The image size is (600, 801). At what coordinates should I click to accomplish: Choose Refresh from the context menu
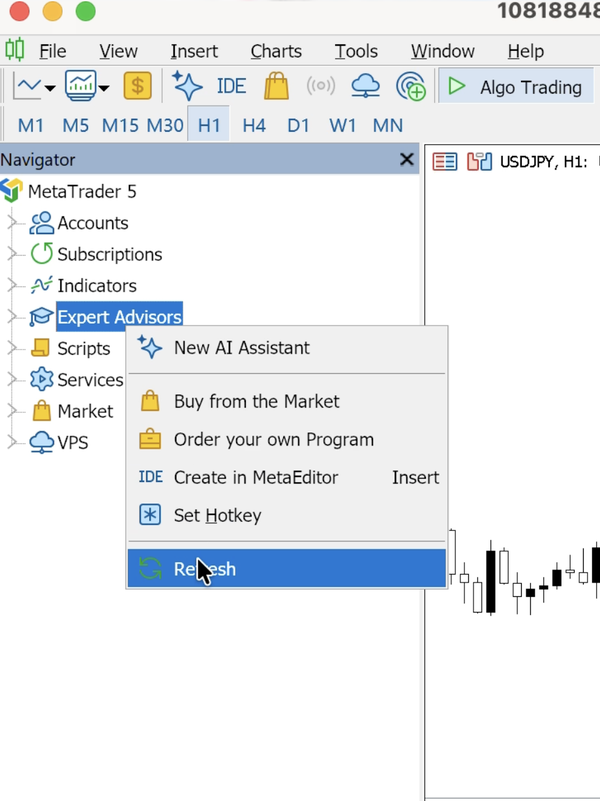pos(286,569)
